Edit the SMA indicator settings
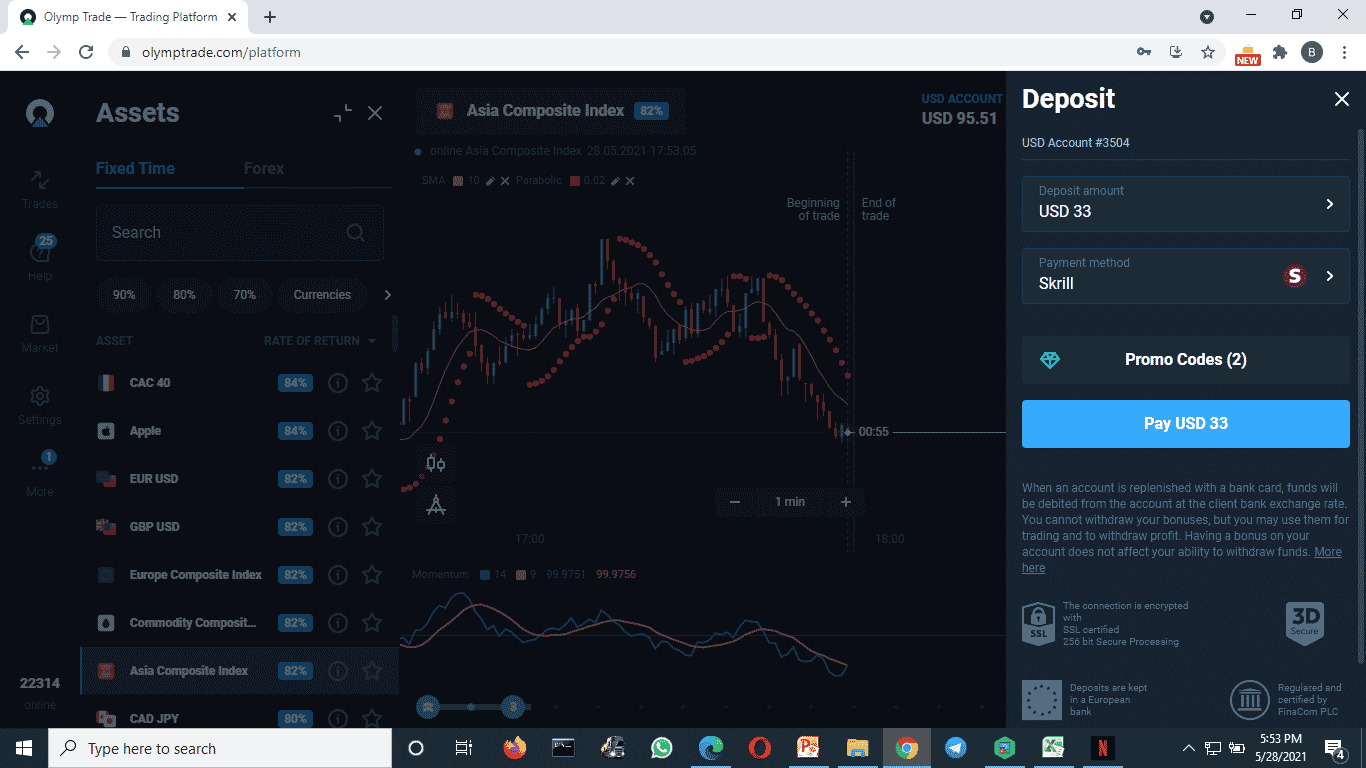1366x768 pixels. (x=490, y=181)
